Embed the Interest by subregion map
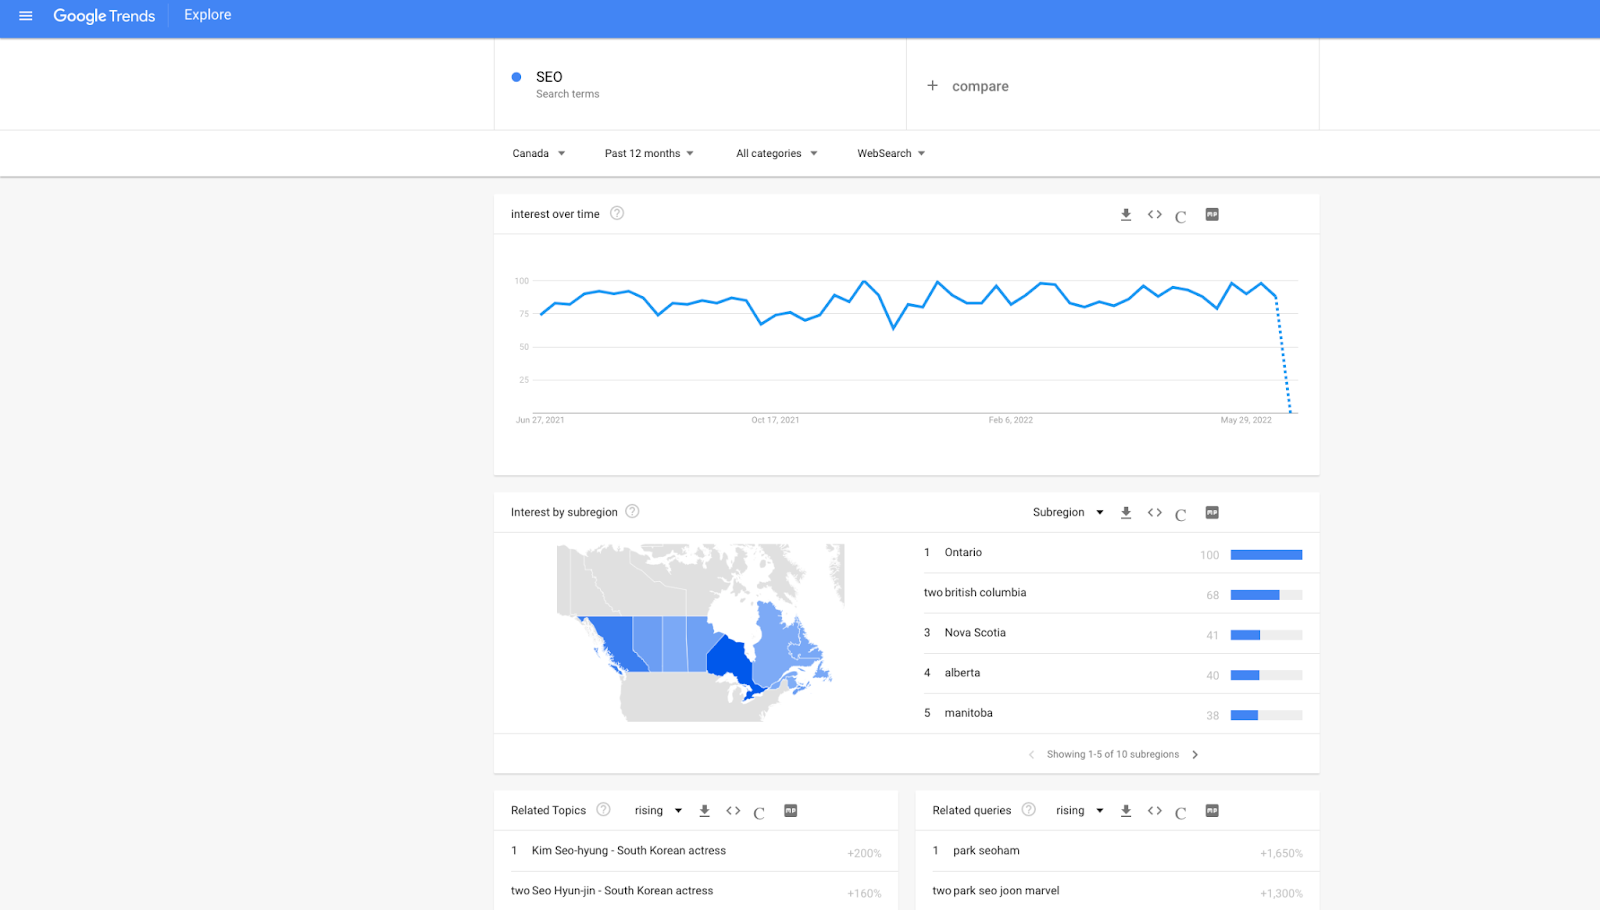 1155,513
